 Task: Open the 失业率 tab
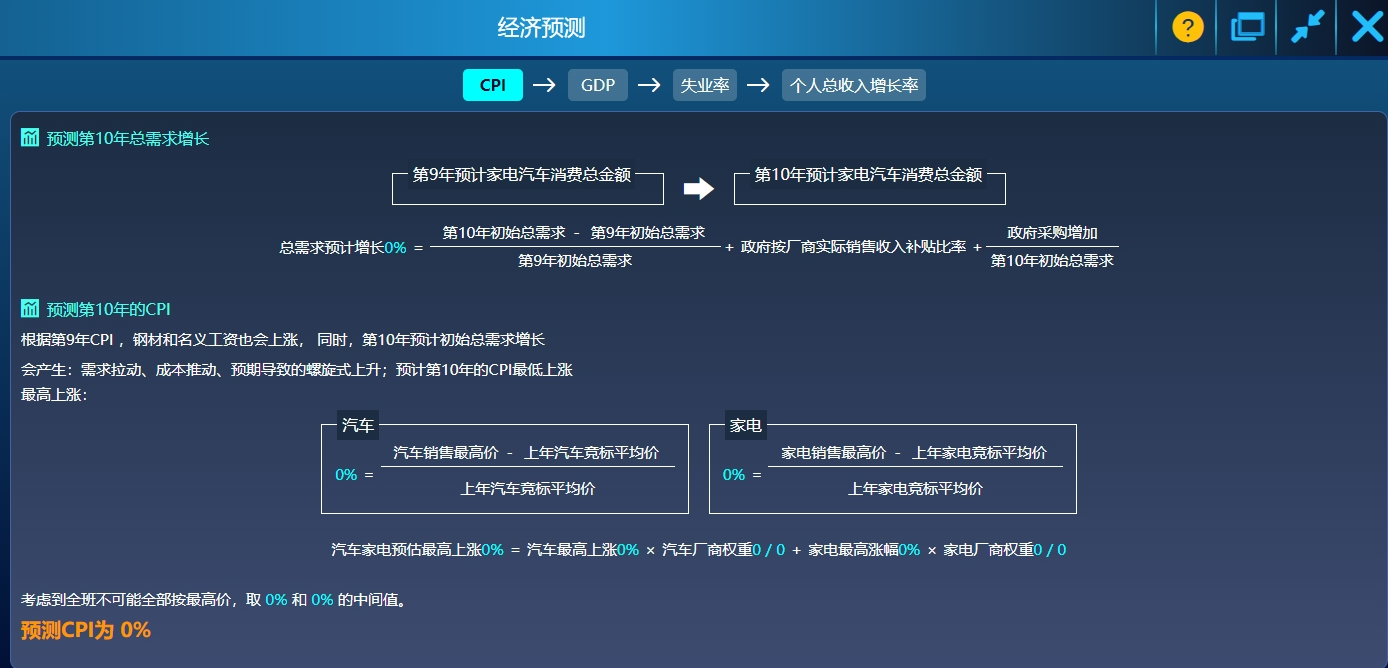tap(704, 85)
